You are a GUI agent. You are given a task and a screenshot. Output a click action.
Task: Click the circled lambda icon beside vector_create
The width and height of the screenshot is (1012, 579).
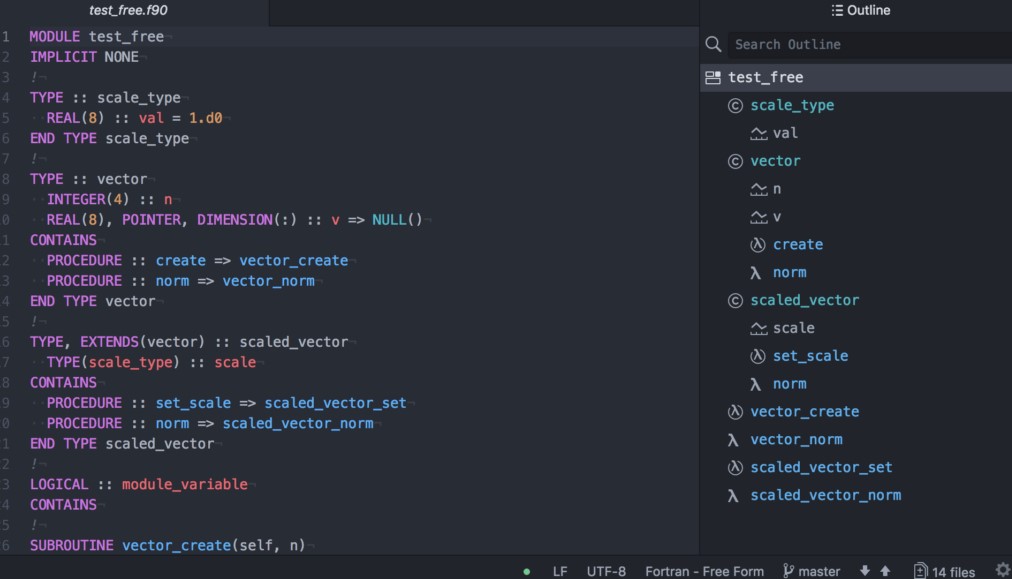click(x=735, y=411)
